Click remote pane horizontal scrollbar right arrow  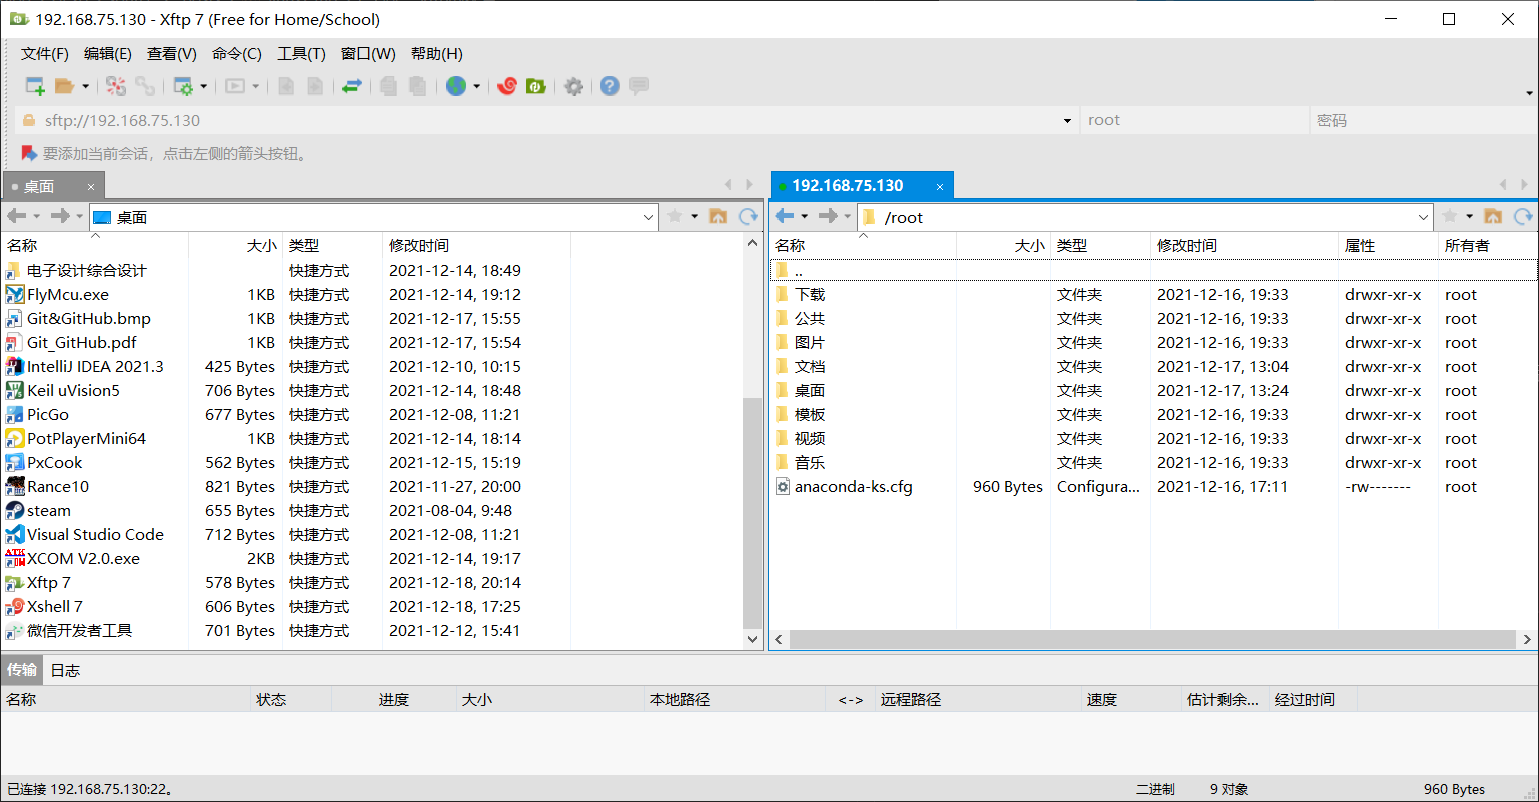[1527, 639]
